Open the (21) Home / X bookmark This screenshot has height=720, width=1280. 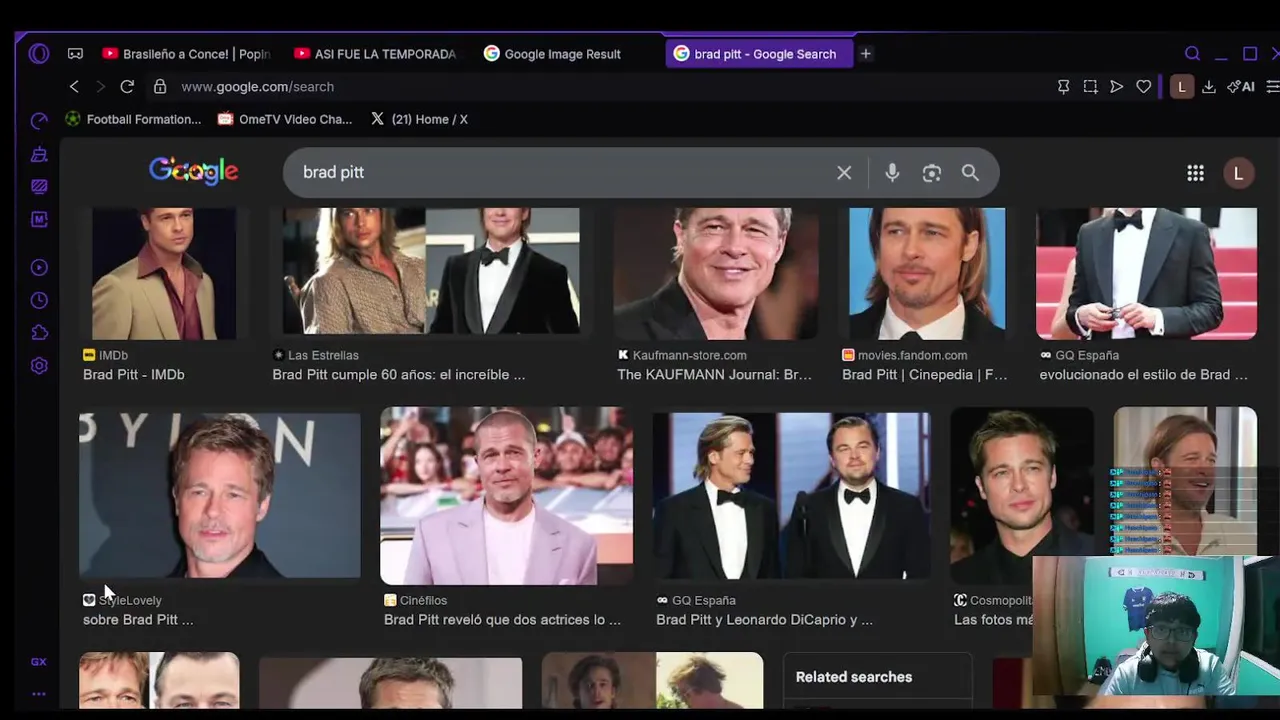pyautogui.click(x=419, y=119)
